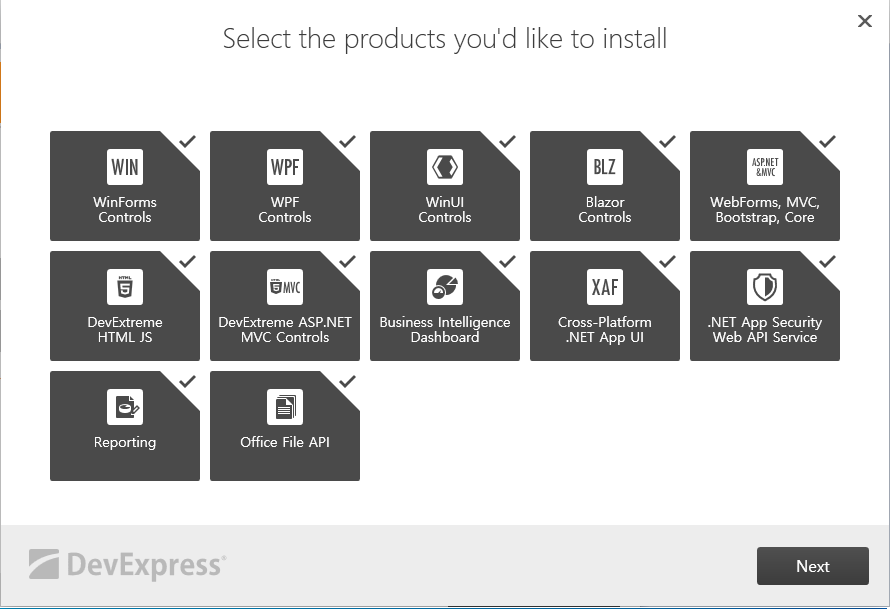
Task: Click the Reporting document icon
Action: 125,407
